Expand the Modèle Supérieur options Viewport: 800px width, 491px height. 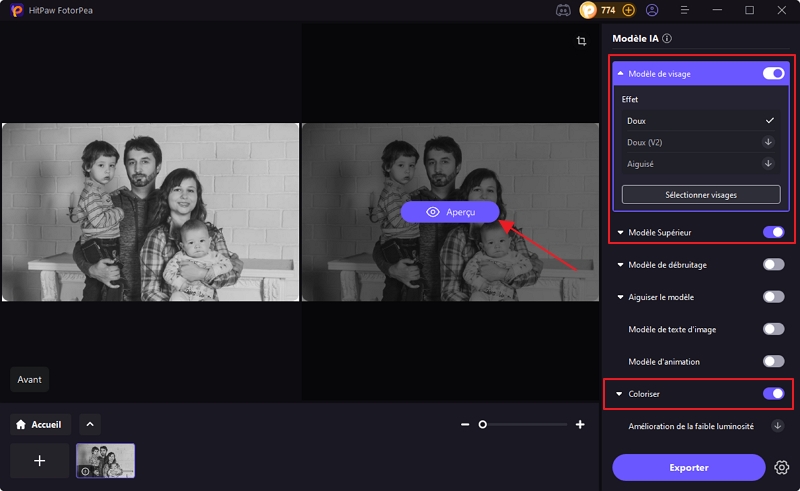coord(620,232)
